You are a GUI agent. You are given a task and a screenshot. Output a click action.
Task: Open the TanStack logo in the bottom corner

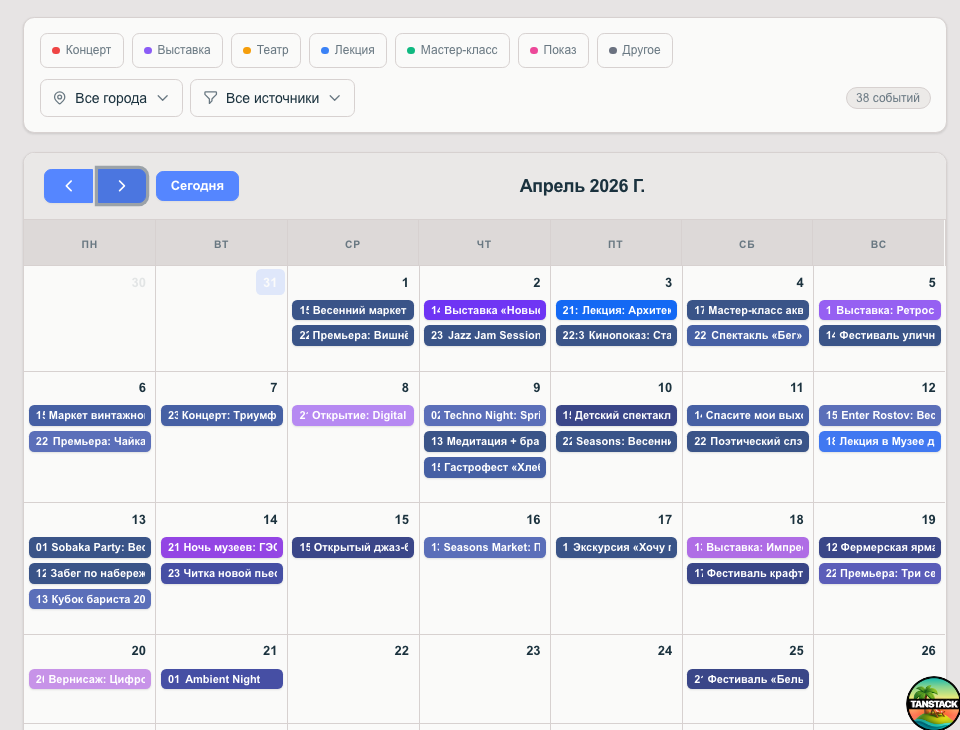point(932,703)
